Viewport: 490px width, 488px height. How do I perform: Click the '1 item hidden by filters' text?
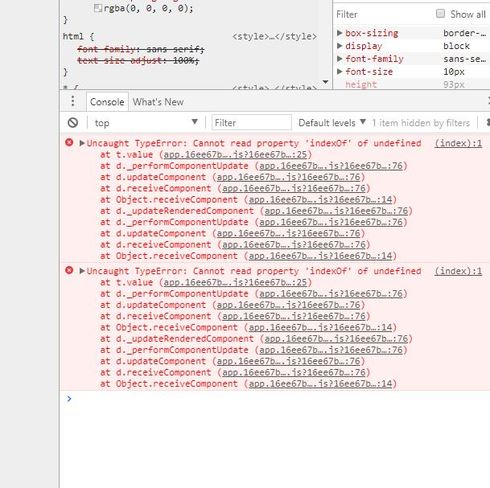[421, 123]
